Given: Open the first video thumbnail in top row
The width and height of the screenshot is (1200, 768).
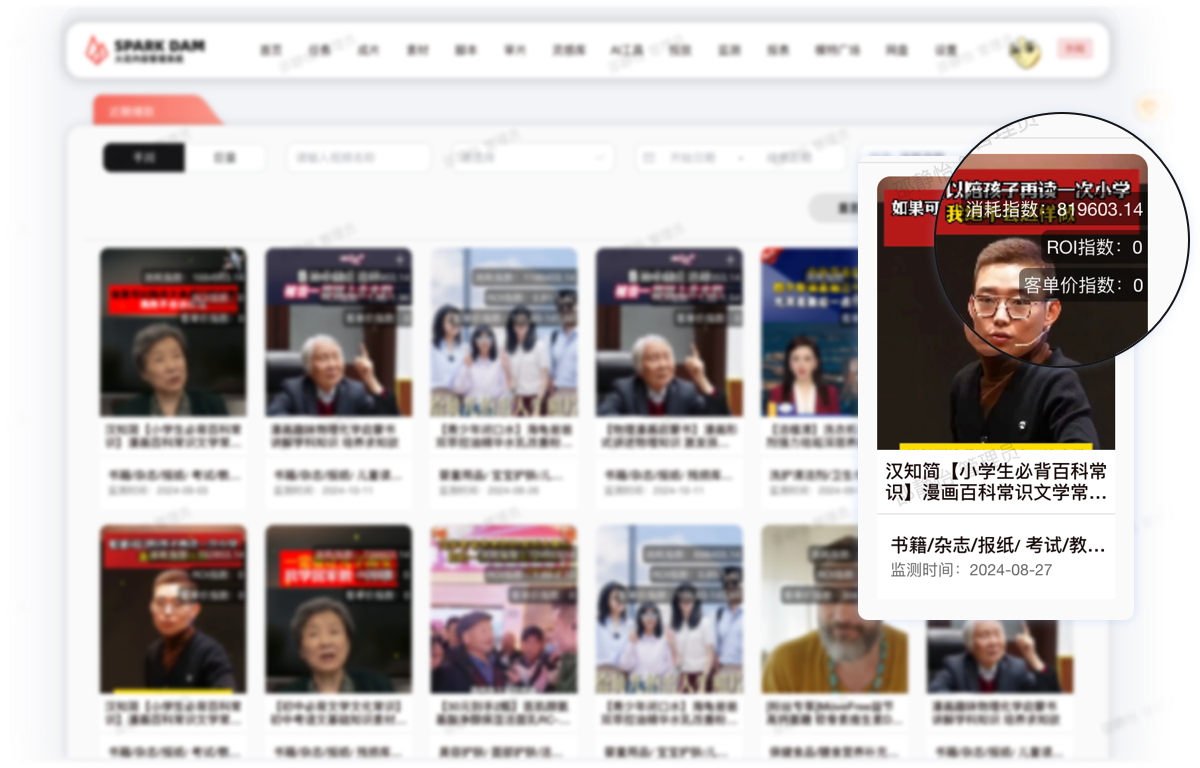Looking at the screenshot, I should [x=173, y=332].
